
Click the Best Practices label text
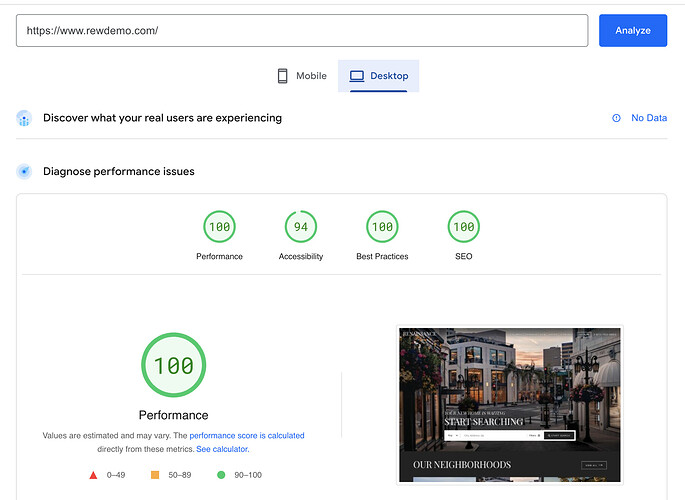coord(382,256)
